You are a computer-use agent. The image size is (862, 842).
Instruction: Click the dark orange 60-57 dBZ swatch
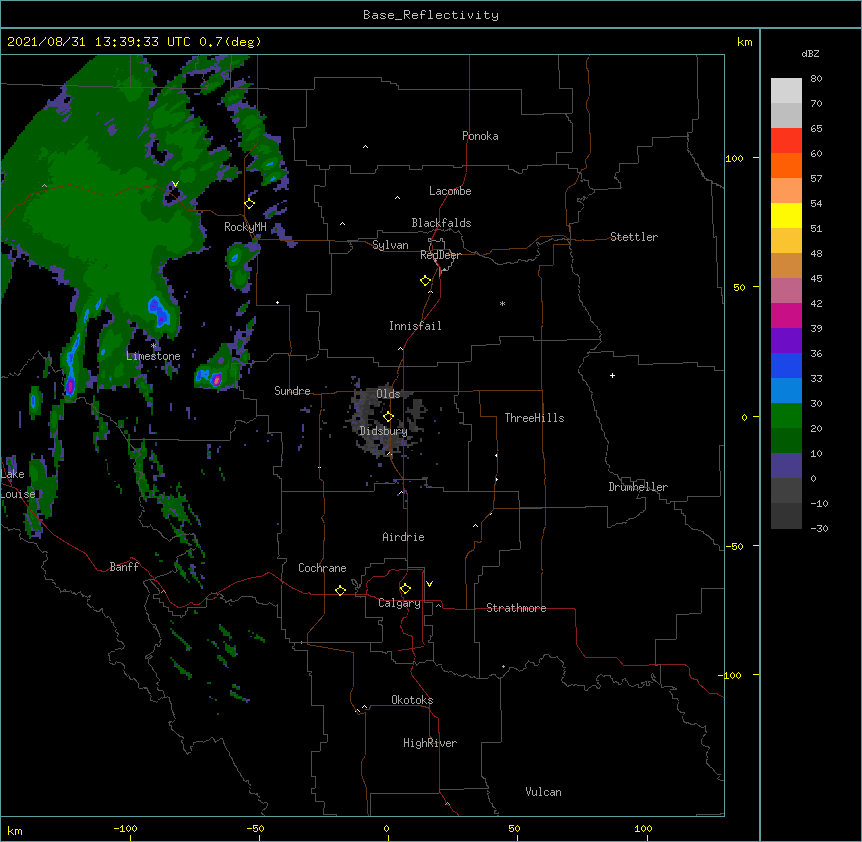tap(786, 165)
